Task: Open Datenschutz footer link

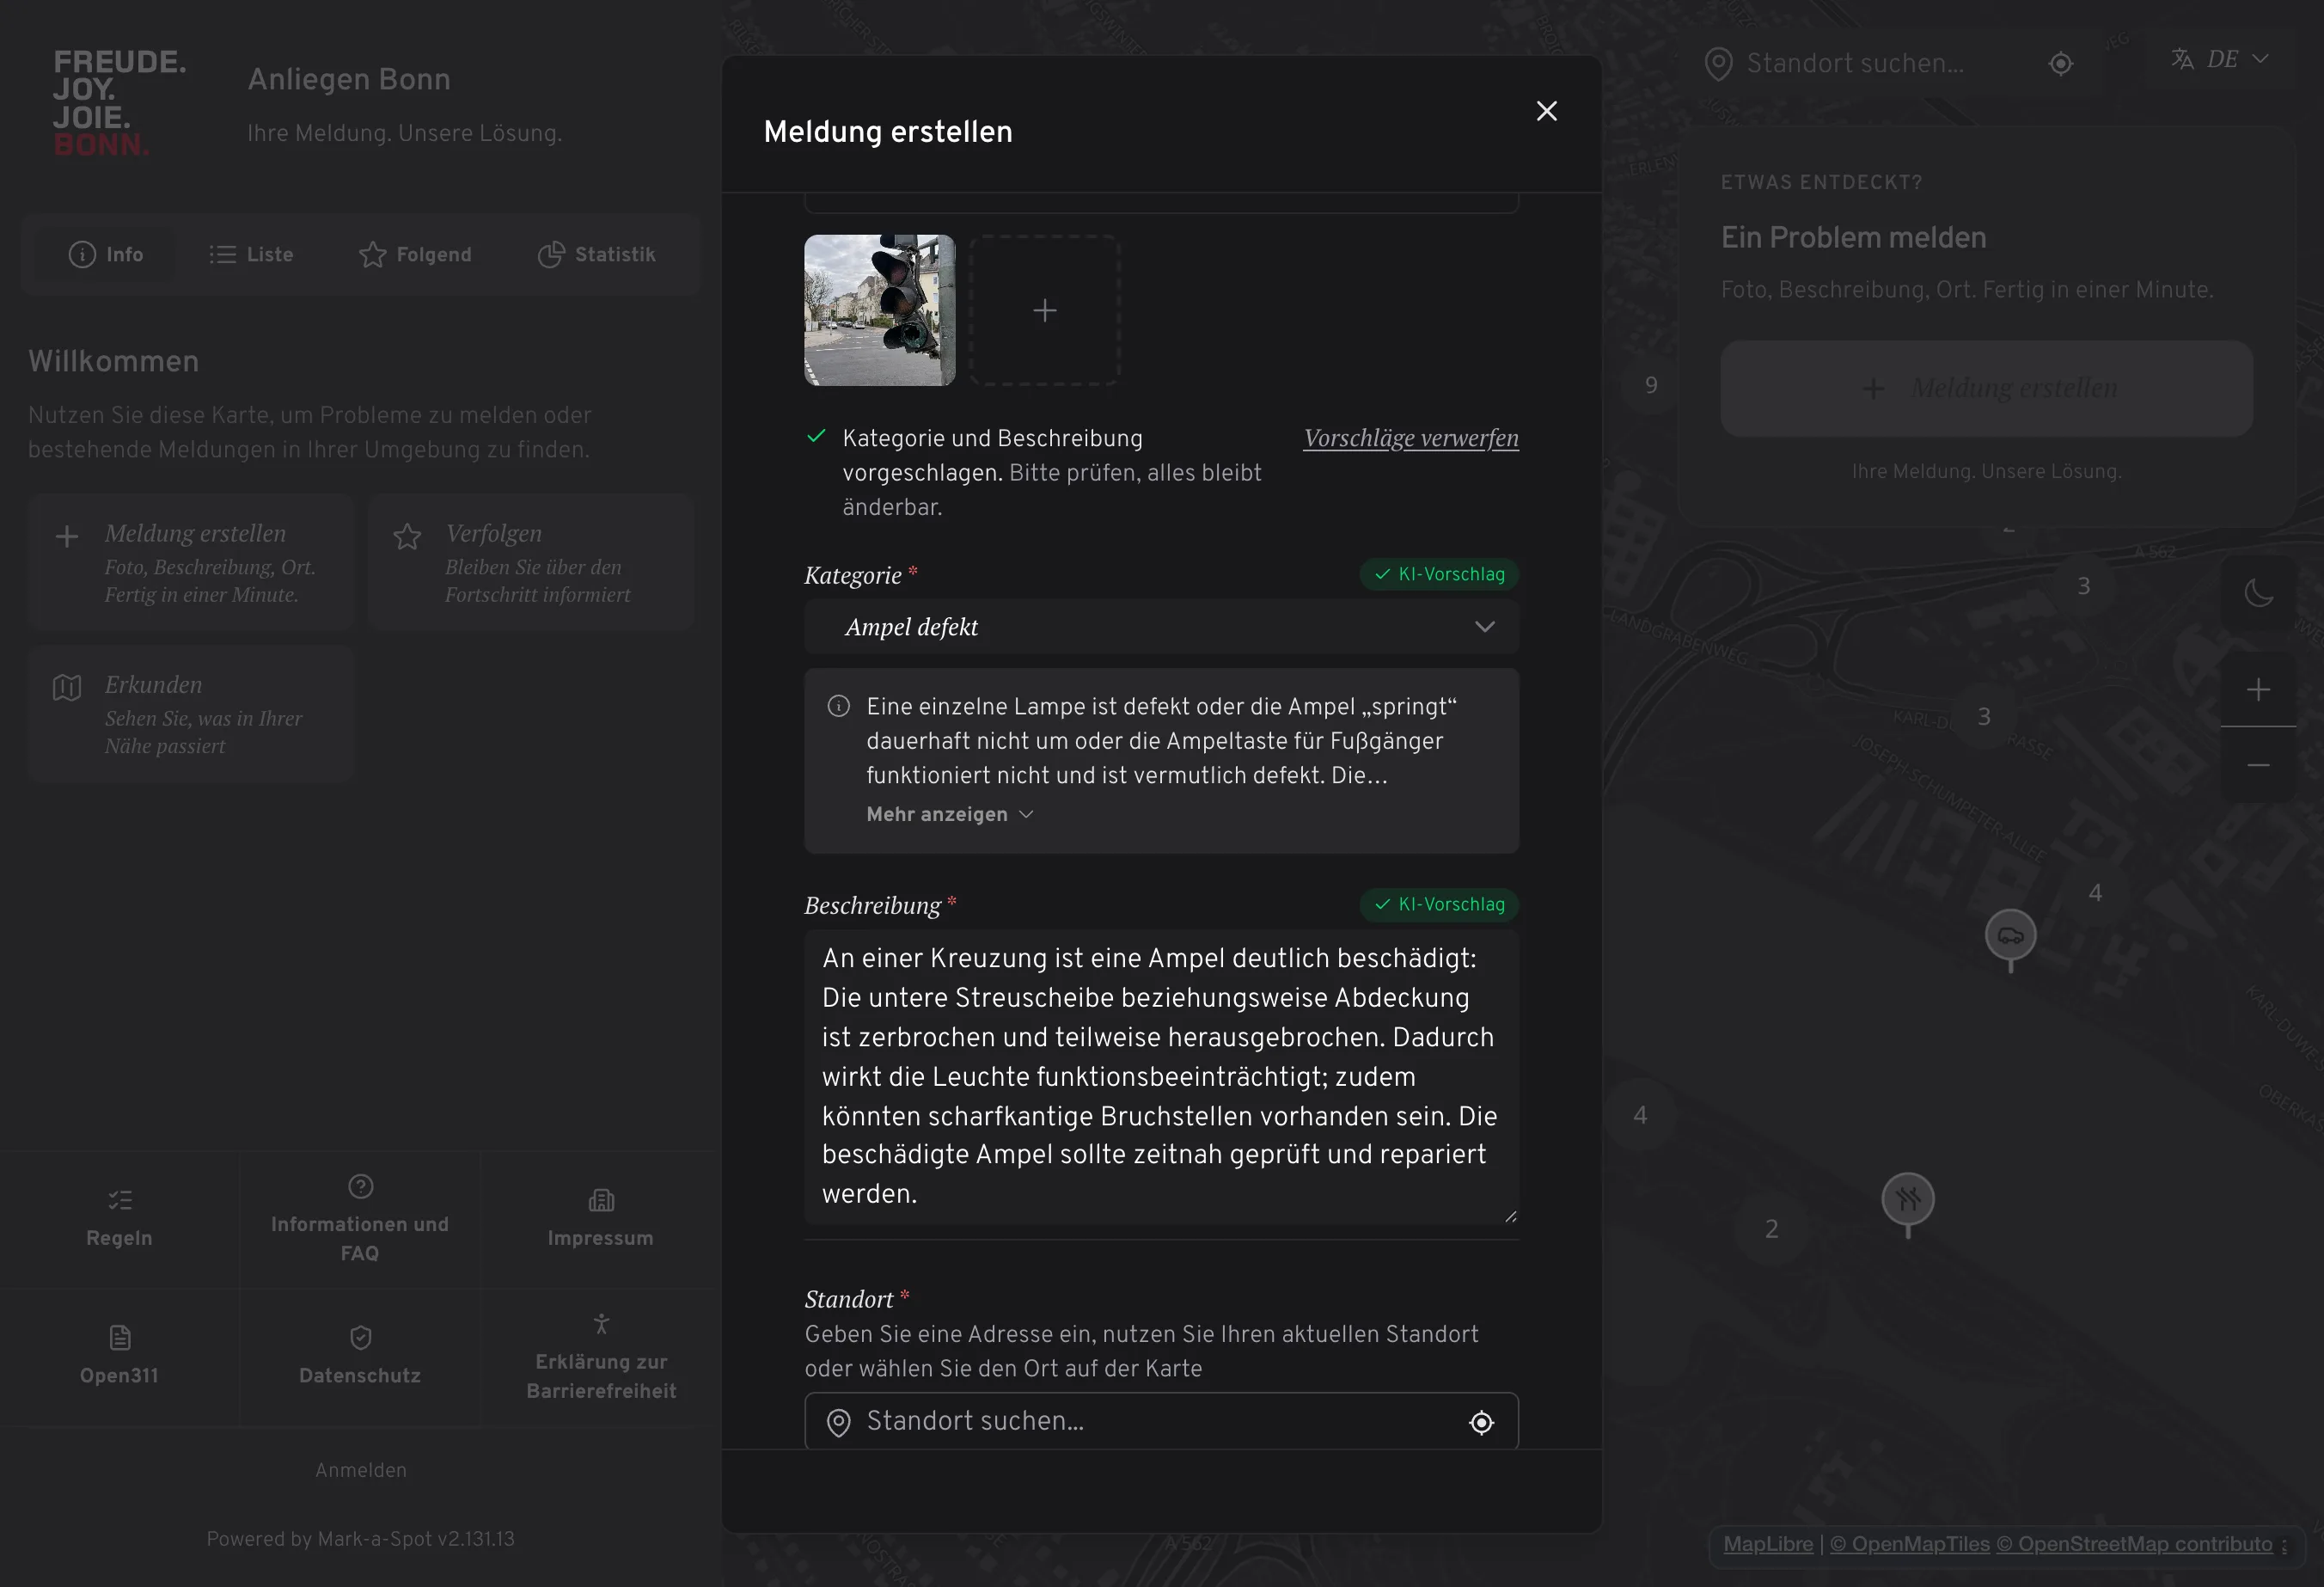Action: pos(360,1357)
